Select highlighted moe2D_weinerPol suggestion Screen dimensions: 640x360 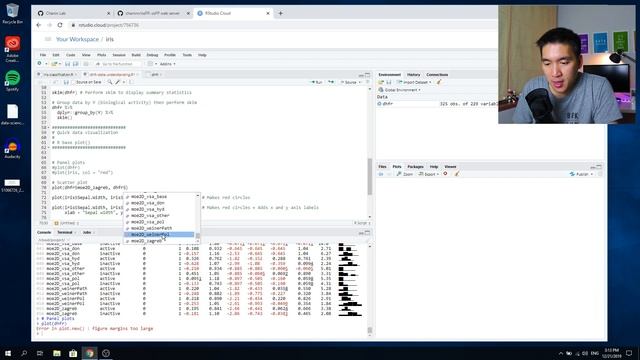click(x=159, y=235)
